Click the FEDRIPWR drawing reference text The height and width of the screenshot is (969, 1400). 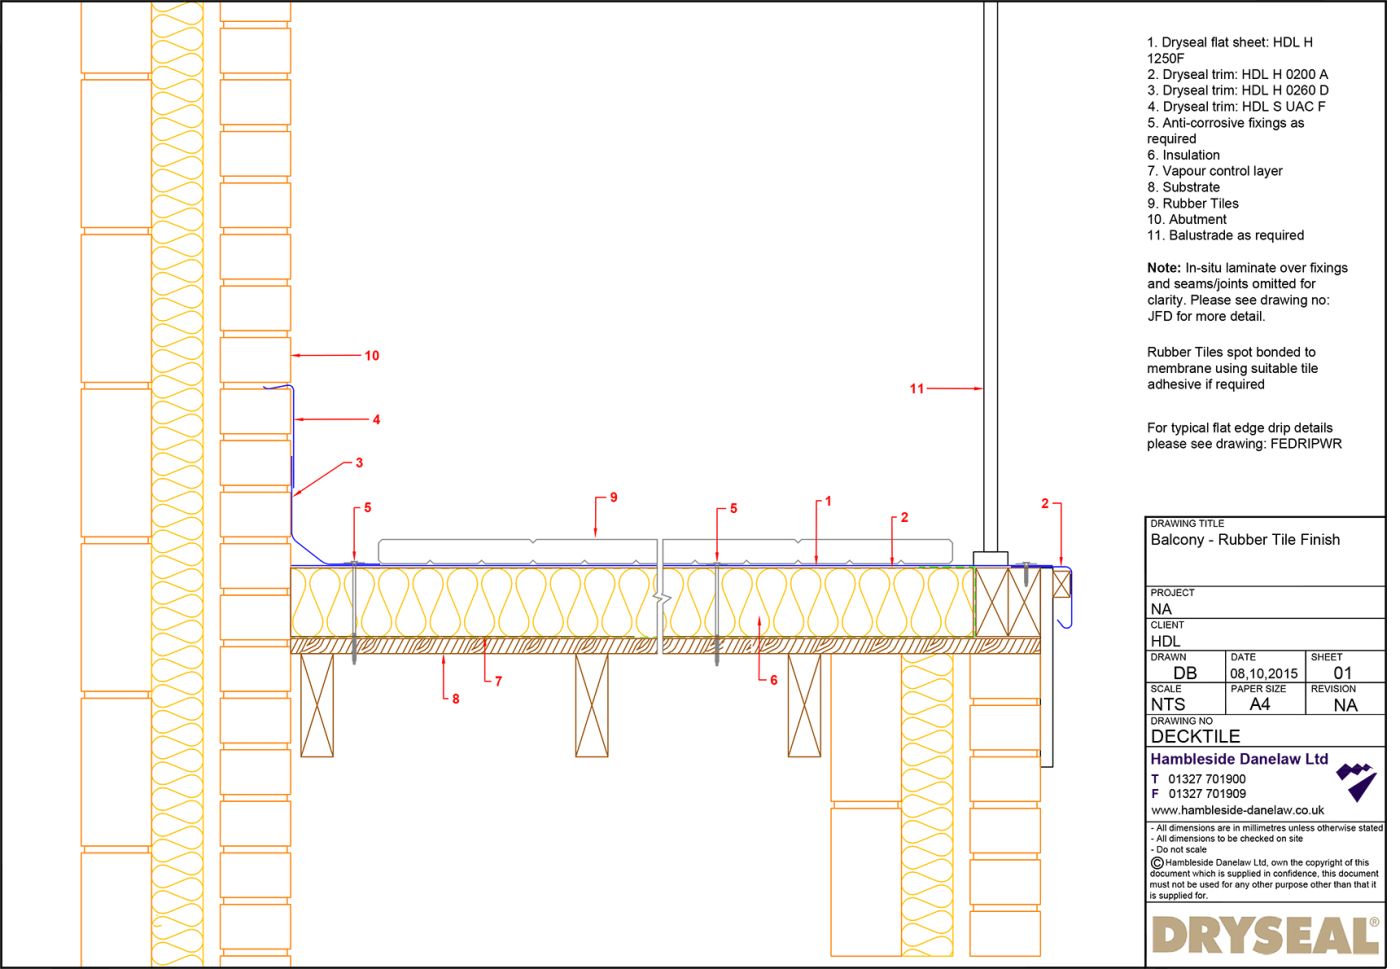tap(1306, 444)
